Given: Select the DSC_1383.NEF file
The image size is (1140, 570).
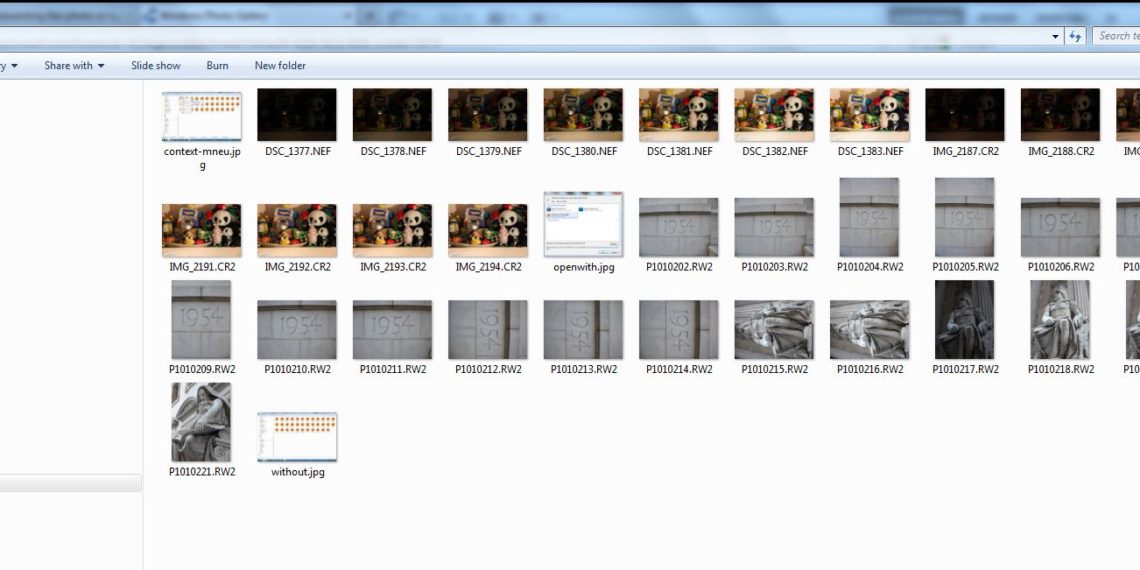Looking at the screenshot, I should (870, 115).
